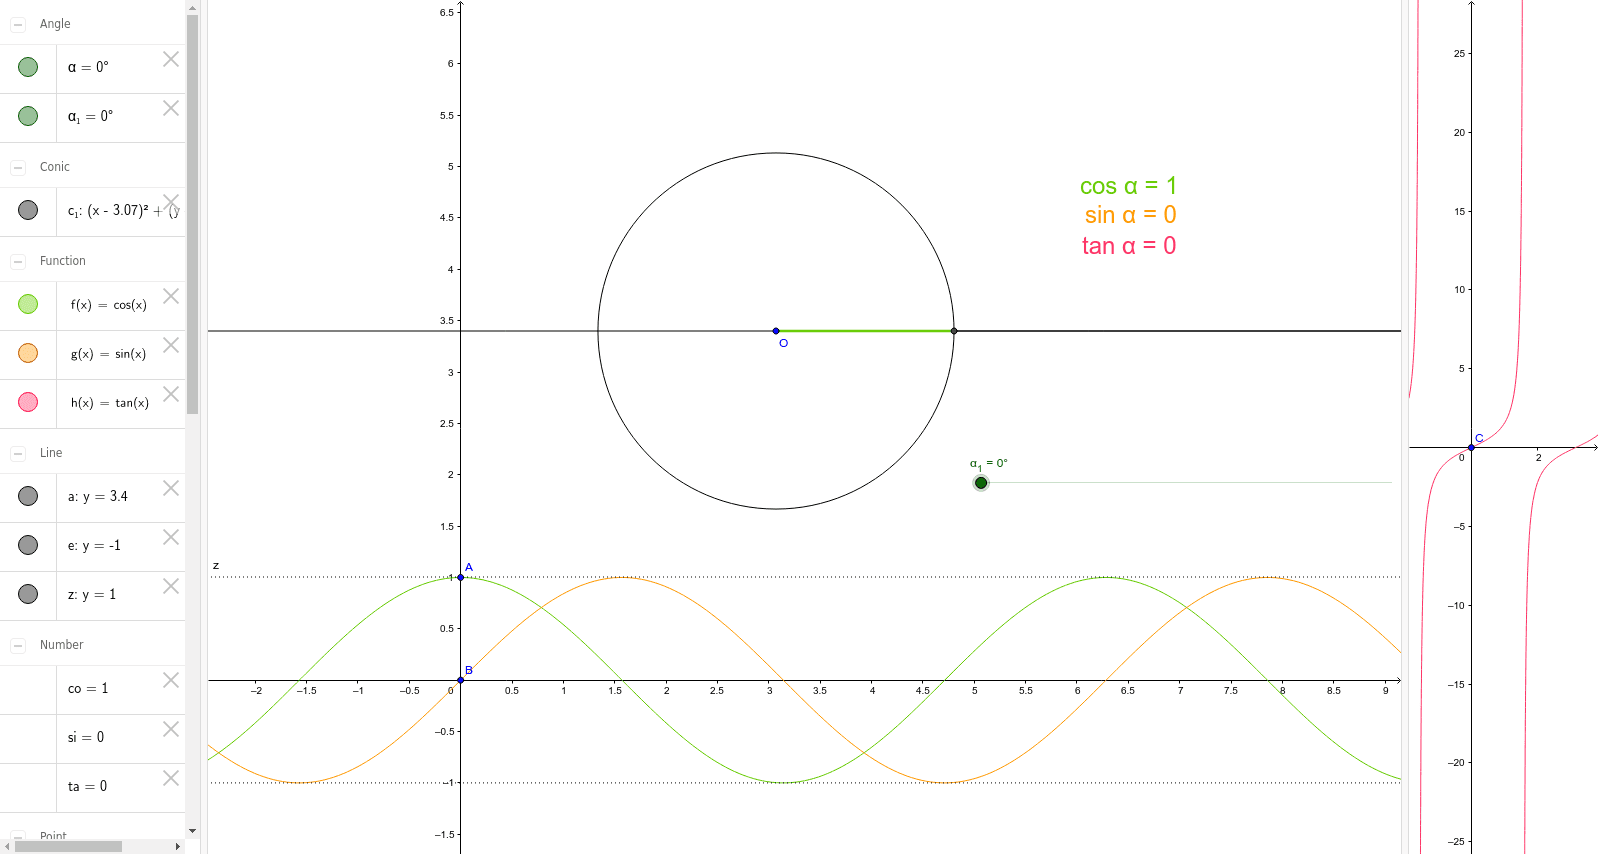Toggle visibility of g(x) = sin(x)

coord(28,353)
